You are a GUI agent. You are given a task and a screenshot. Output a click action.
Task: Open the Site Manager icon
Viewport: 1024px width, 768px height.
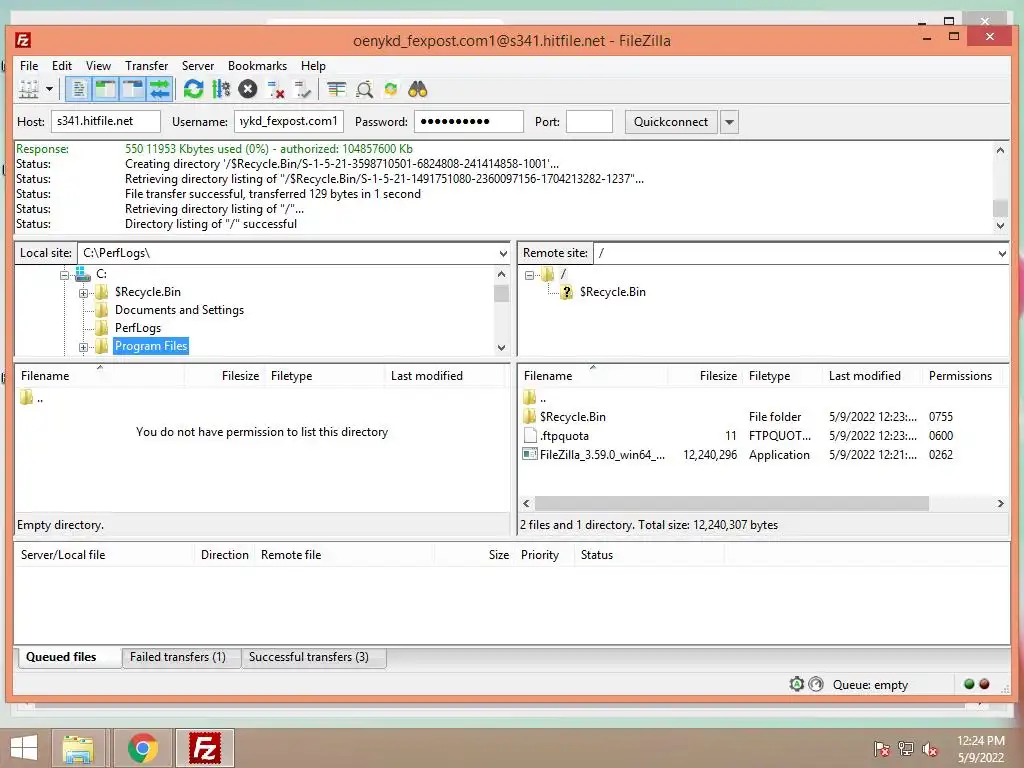pyautogui.click(x=29, y=89)
